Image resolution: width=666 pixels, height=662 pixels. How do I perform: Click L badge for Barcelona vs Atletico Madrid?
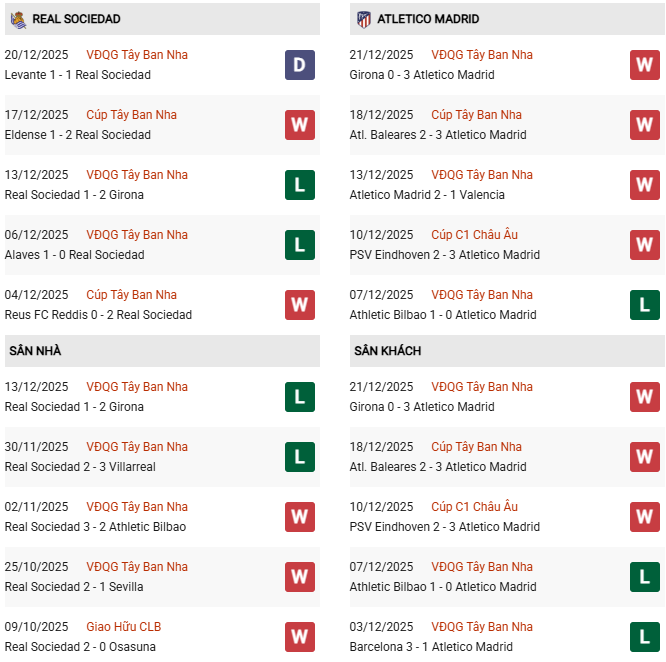644,637
